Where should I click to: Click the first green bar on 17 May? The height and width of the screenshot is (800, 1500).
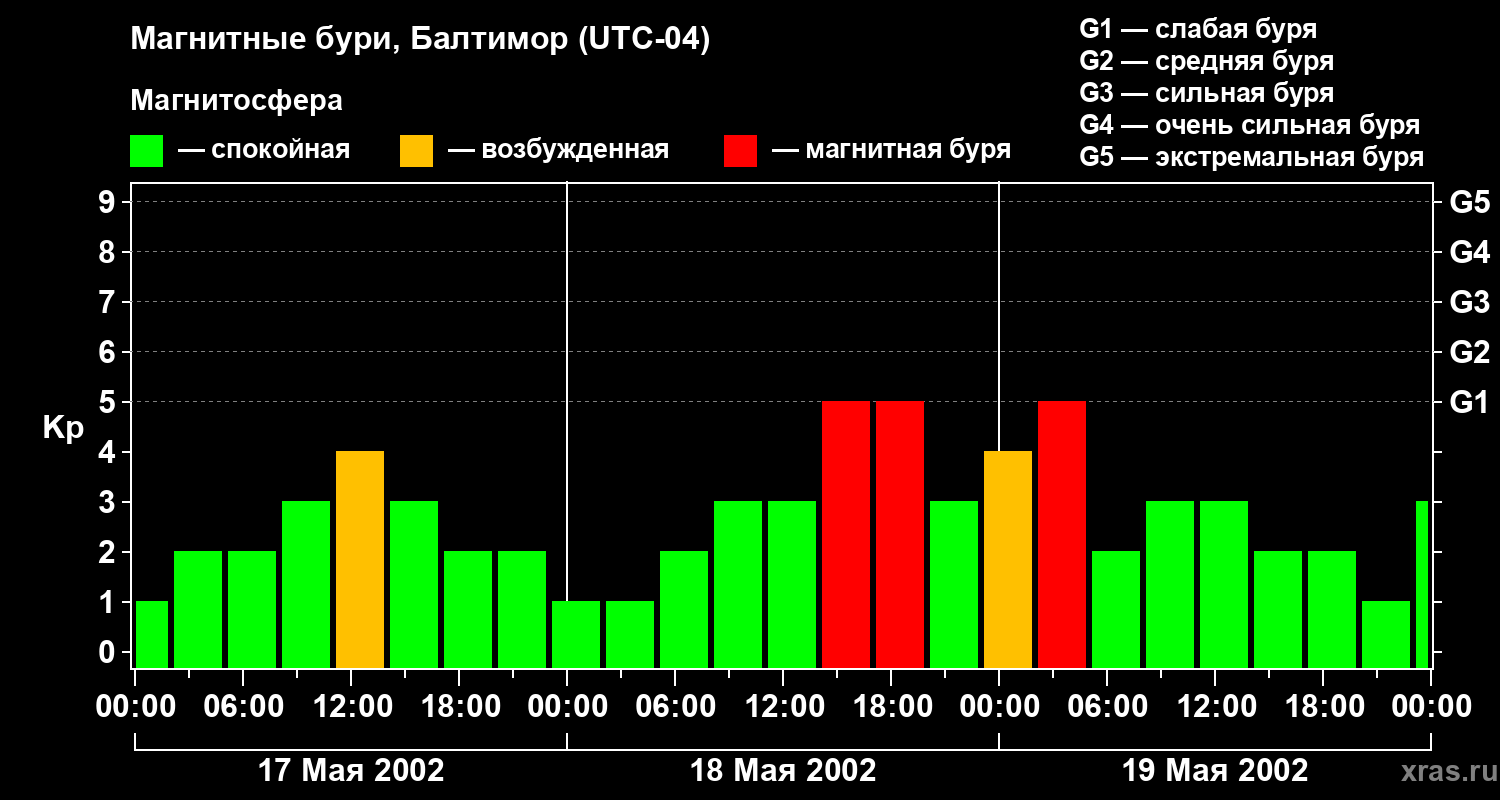click(x=152, y=634)
